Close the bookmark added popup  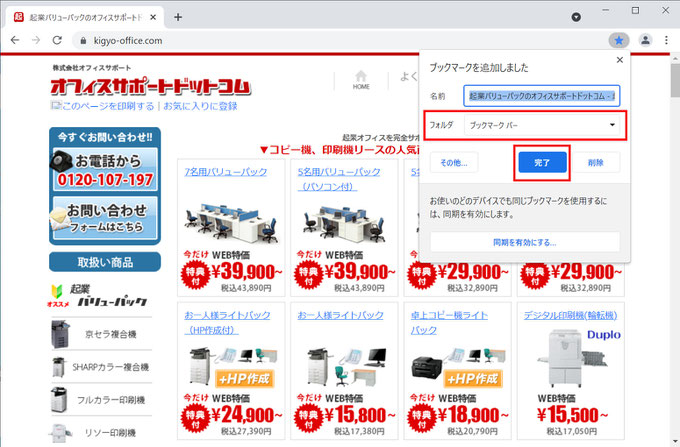[620, 60]
